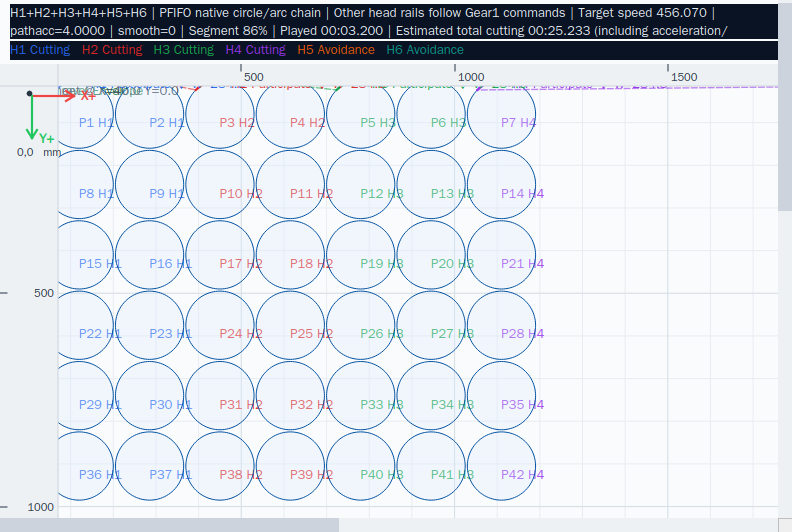Select part P39 H2 circle

tap(290, 466)
